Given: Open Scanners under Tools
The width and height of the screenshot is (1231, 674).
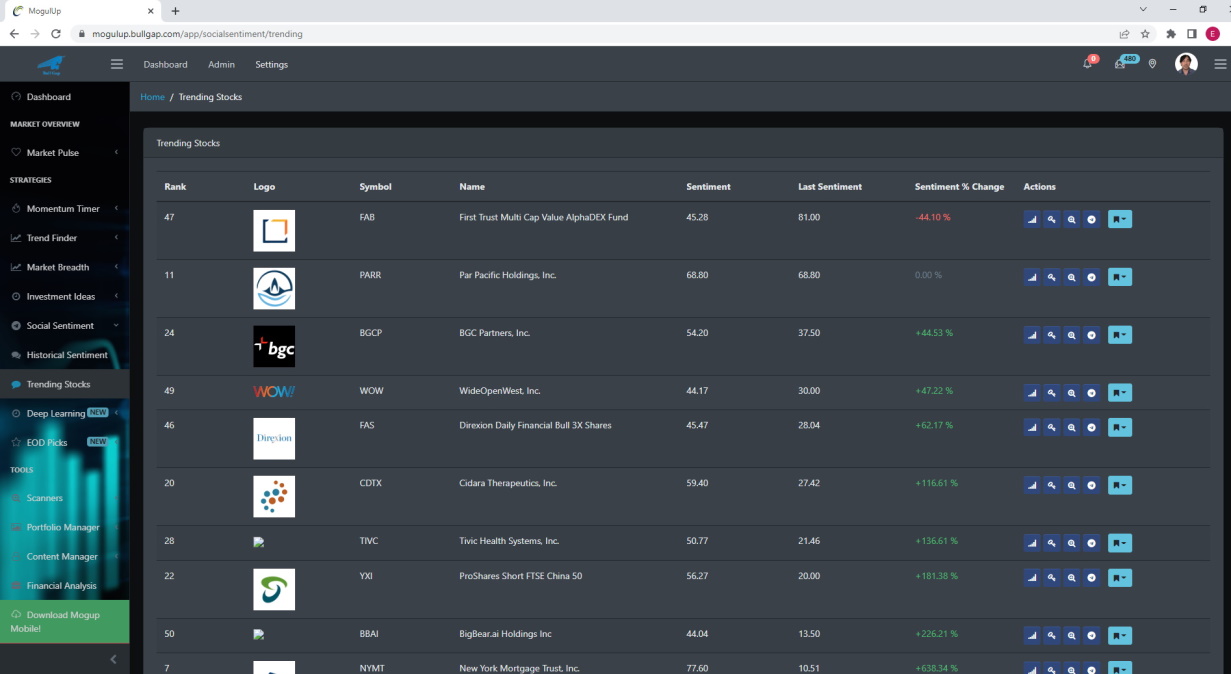Looking at the screenshot, I should 64,498.
